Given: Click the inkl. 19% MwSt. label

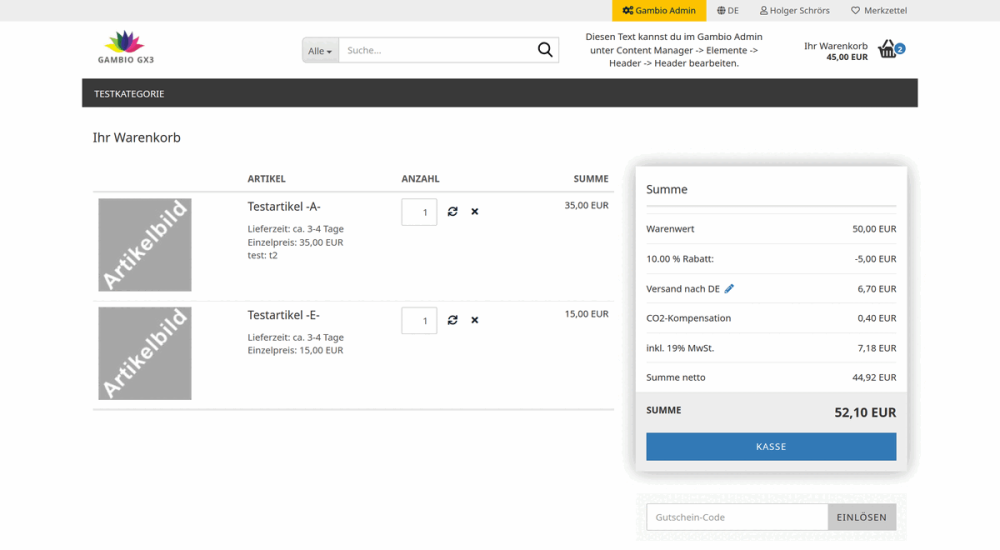Looking at the screenshot, I should pyautogui.click(x=680, y=348).
